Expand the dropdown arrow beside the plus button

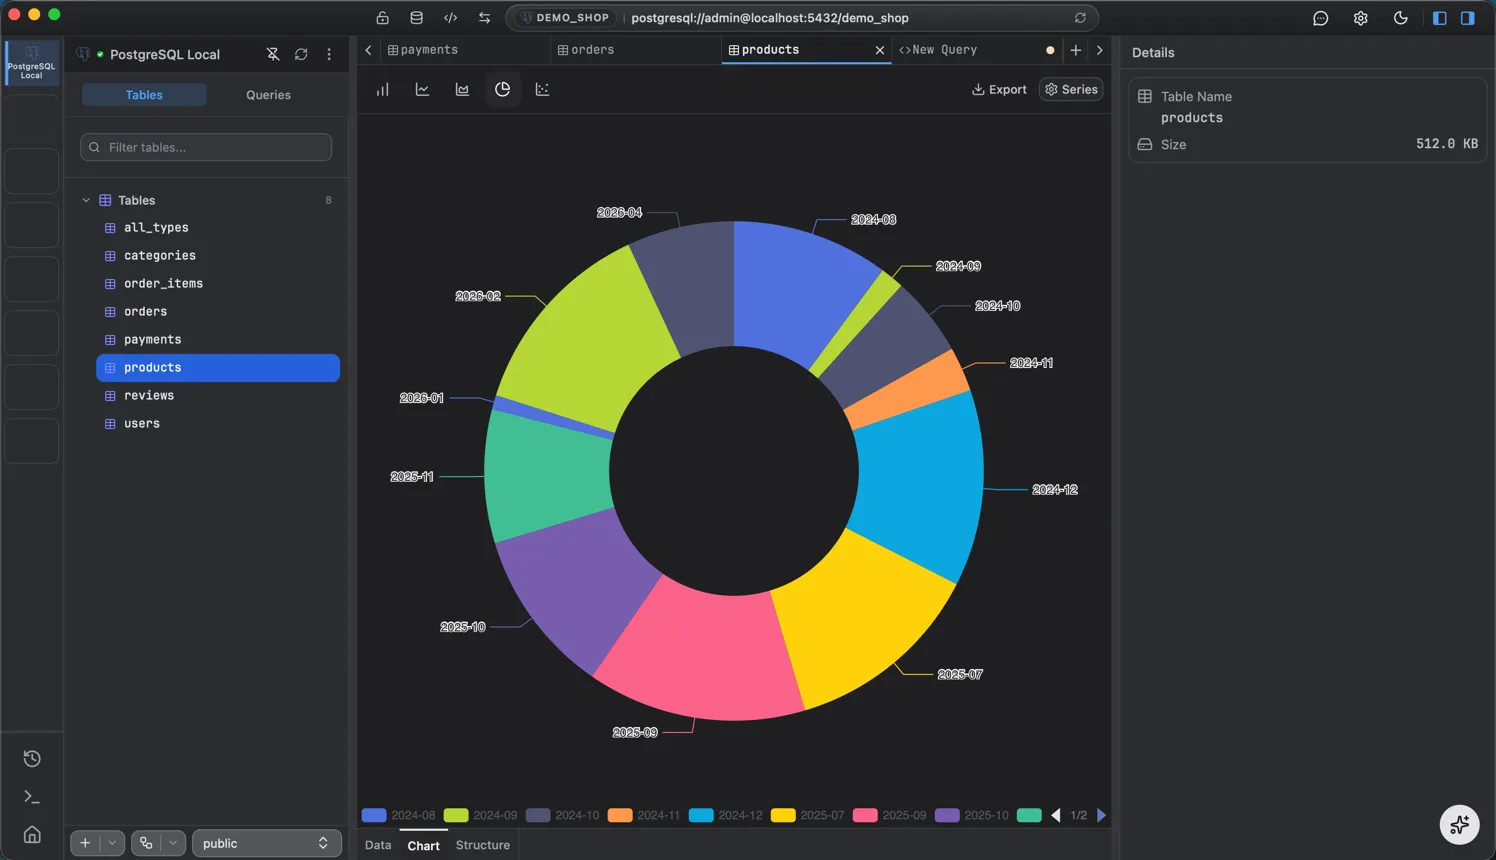pos(112,843)
